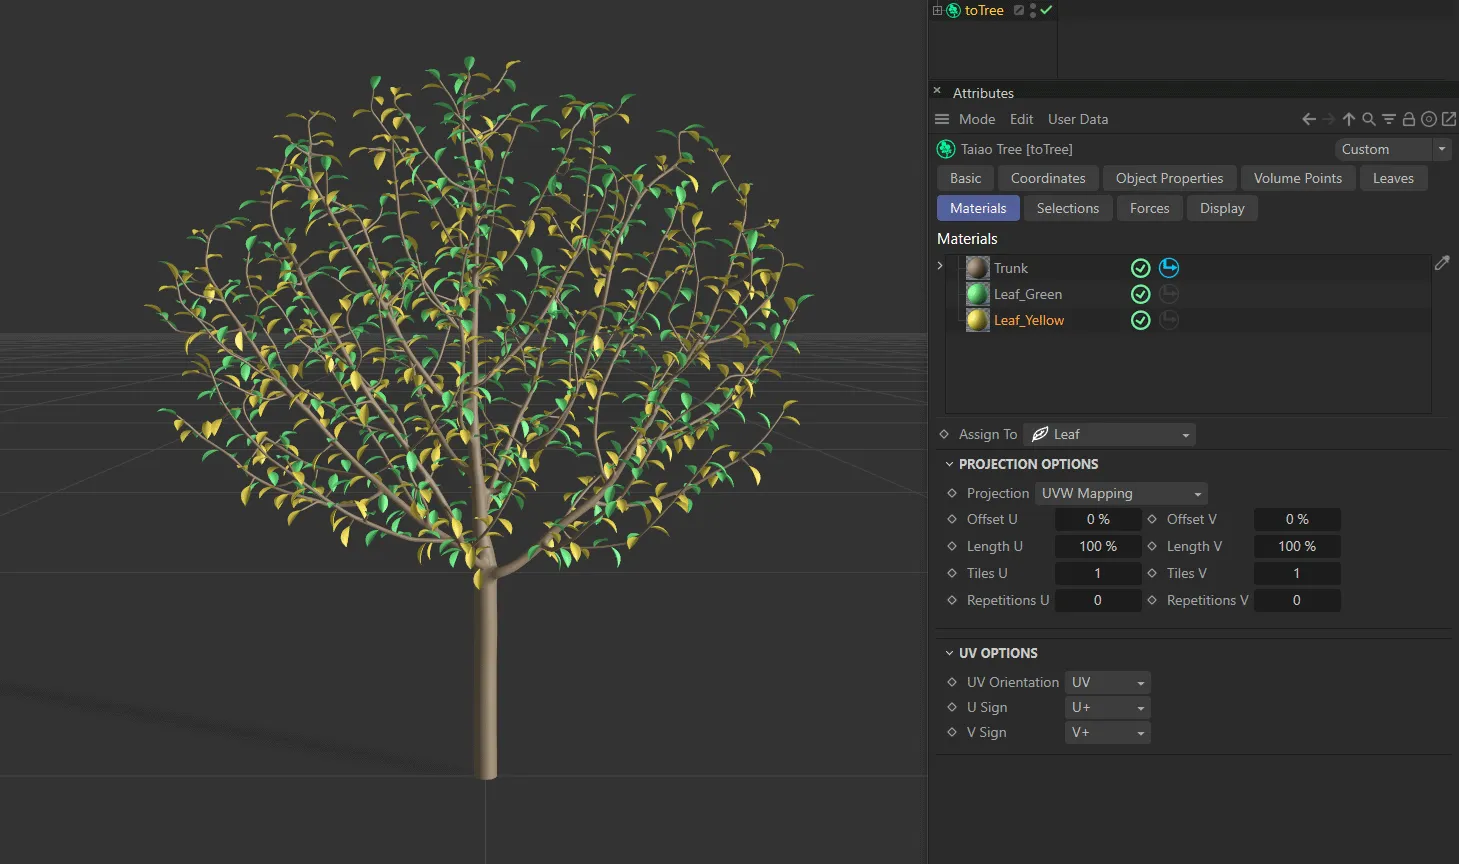Enable the output arrow toggle for Leaf_Green

click(1169, 293)
